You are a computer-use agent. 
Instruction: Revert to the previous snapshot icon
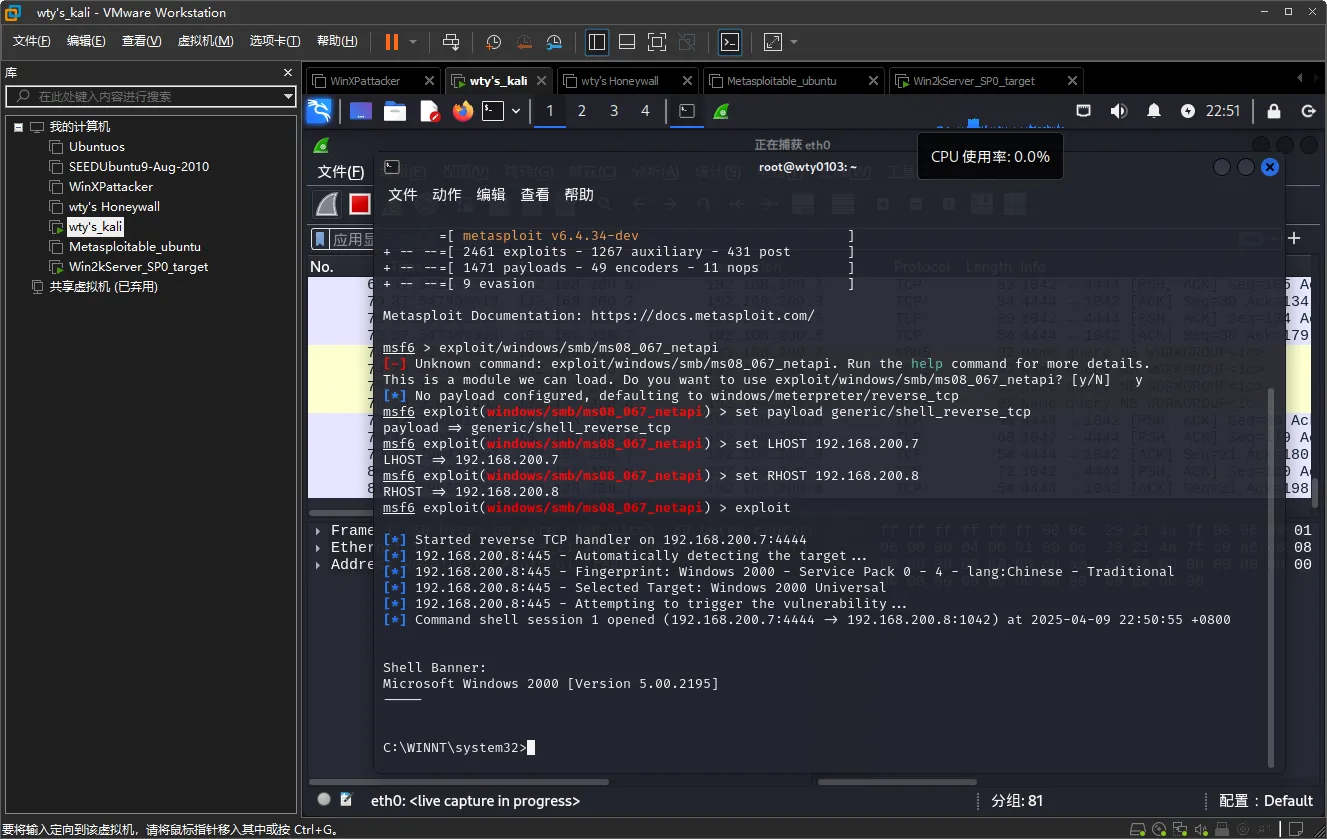524,42
